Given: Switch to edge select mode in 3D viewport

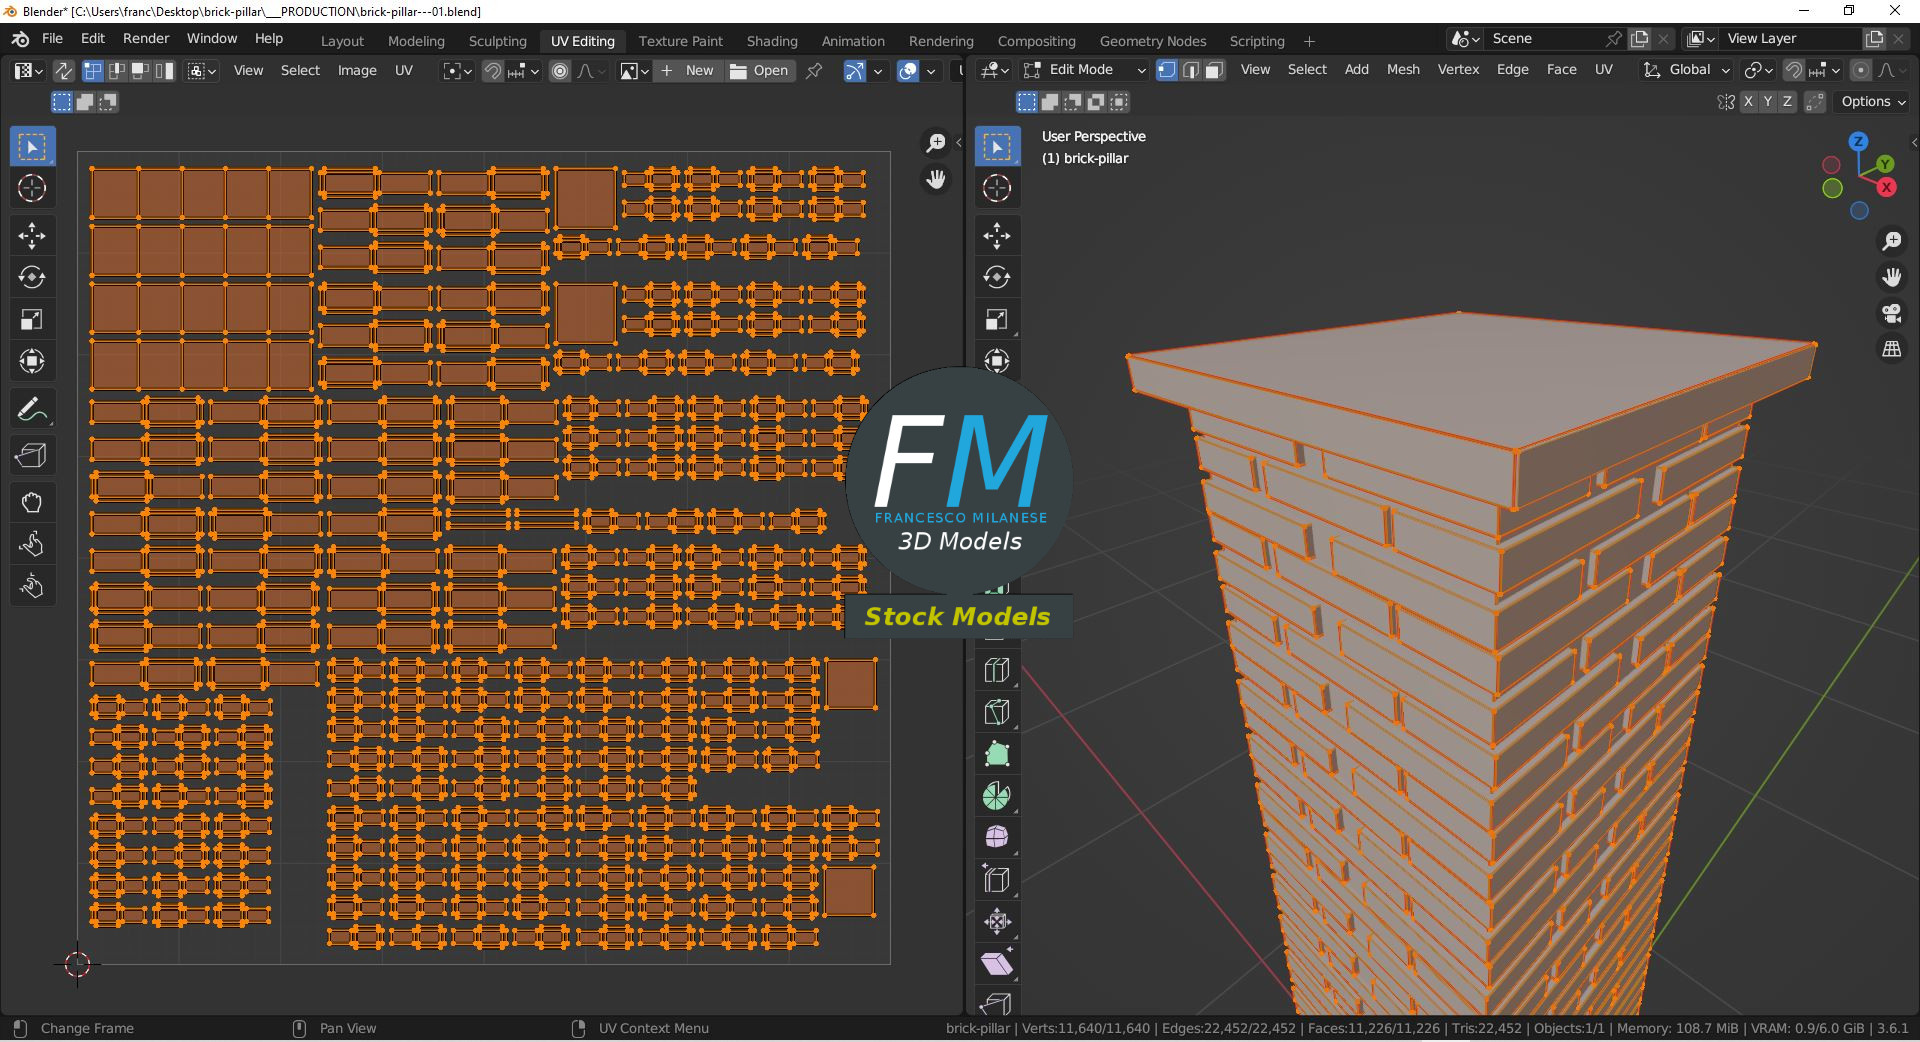Looking at the screenshot, I should 1191,70.
